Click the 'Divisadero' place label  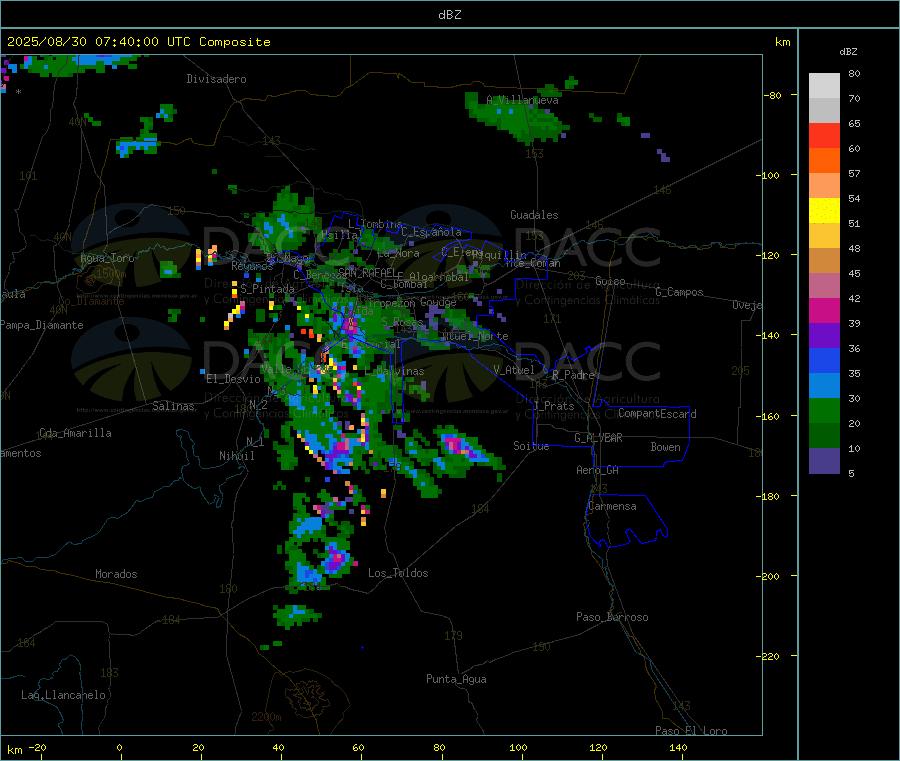216,79
